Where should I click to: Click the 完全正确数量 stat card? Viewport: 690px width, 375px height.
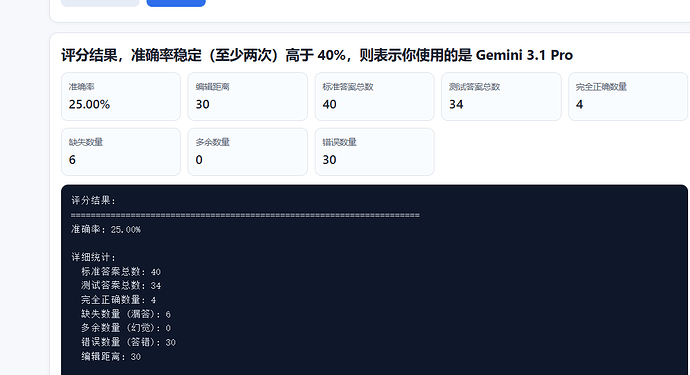[628, 96]
